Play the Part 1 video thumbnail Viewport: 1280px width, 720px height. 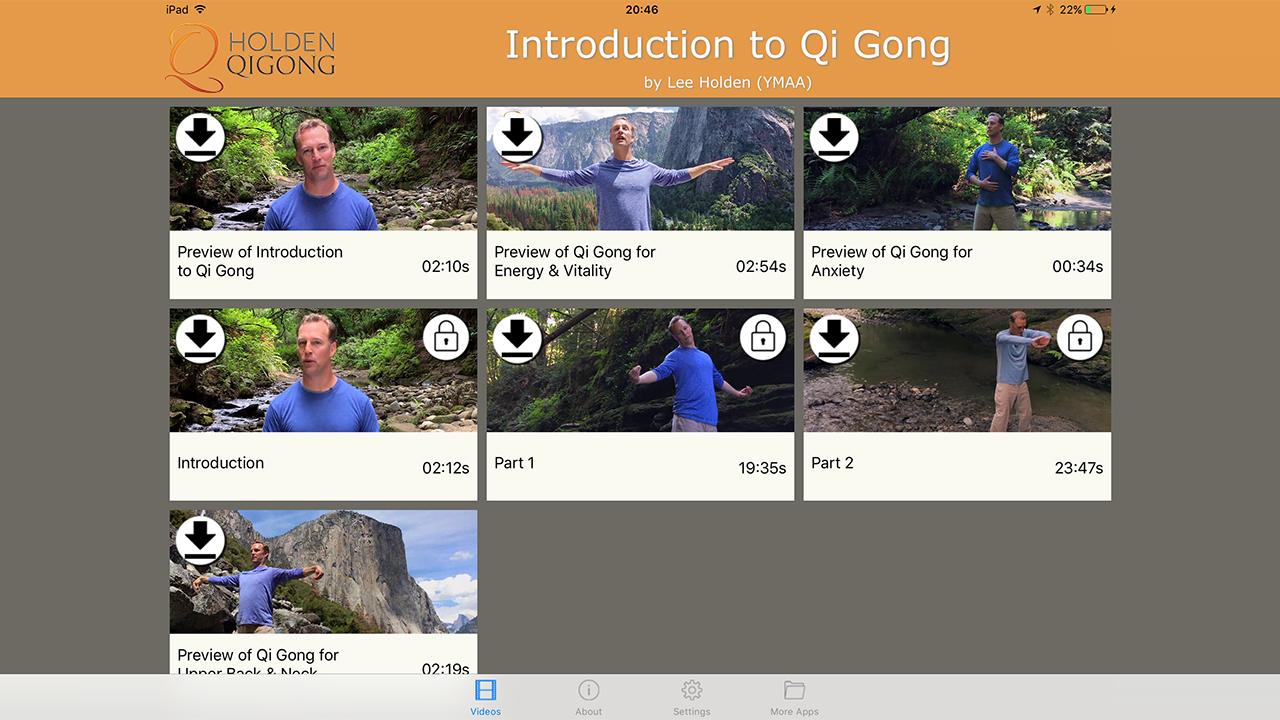coord(640,370)
